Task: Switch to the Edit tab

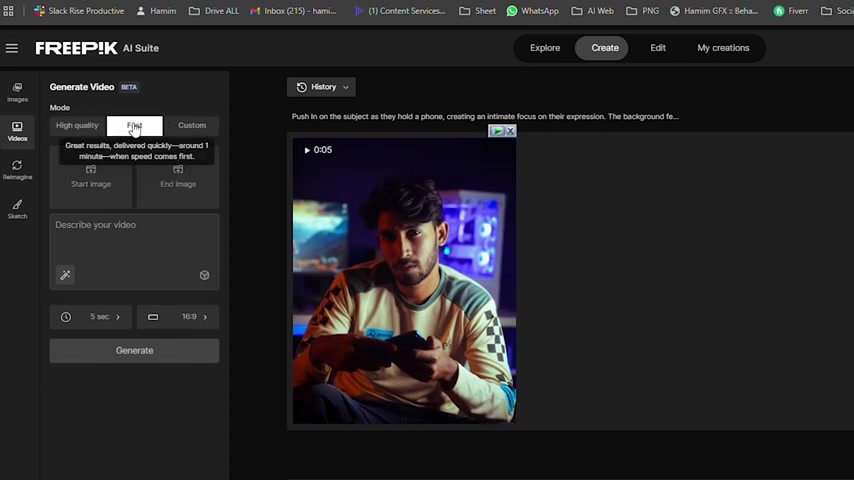Action: [x=658, y=48]
